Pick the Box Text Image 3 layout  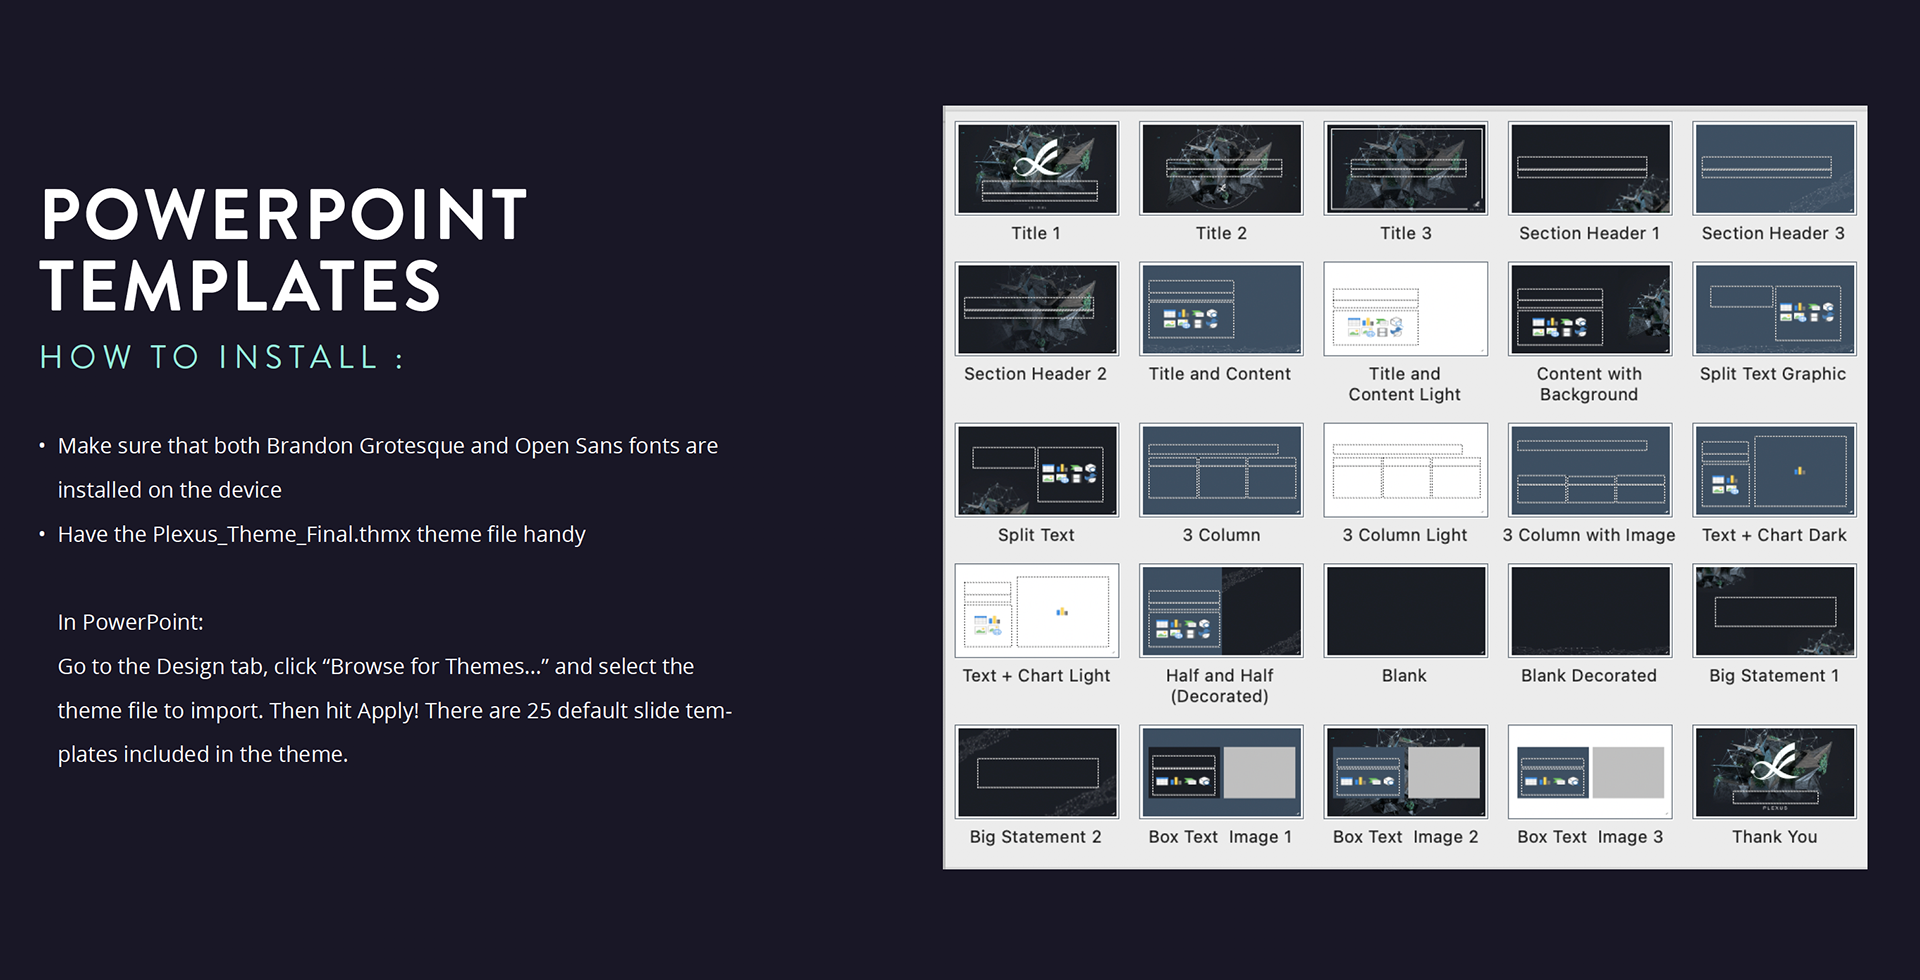(1590, 772)
